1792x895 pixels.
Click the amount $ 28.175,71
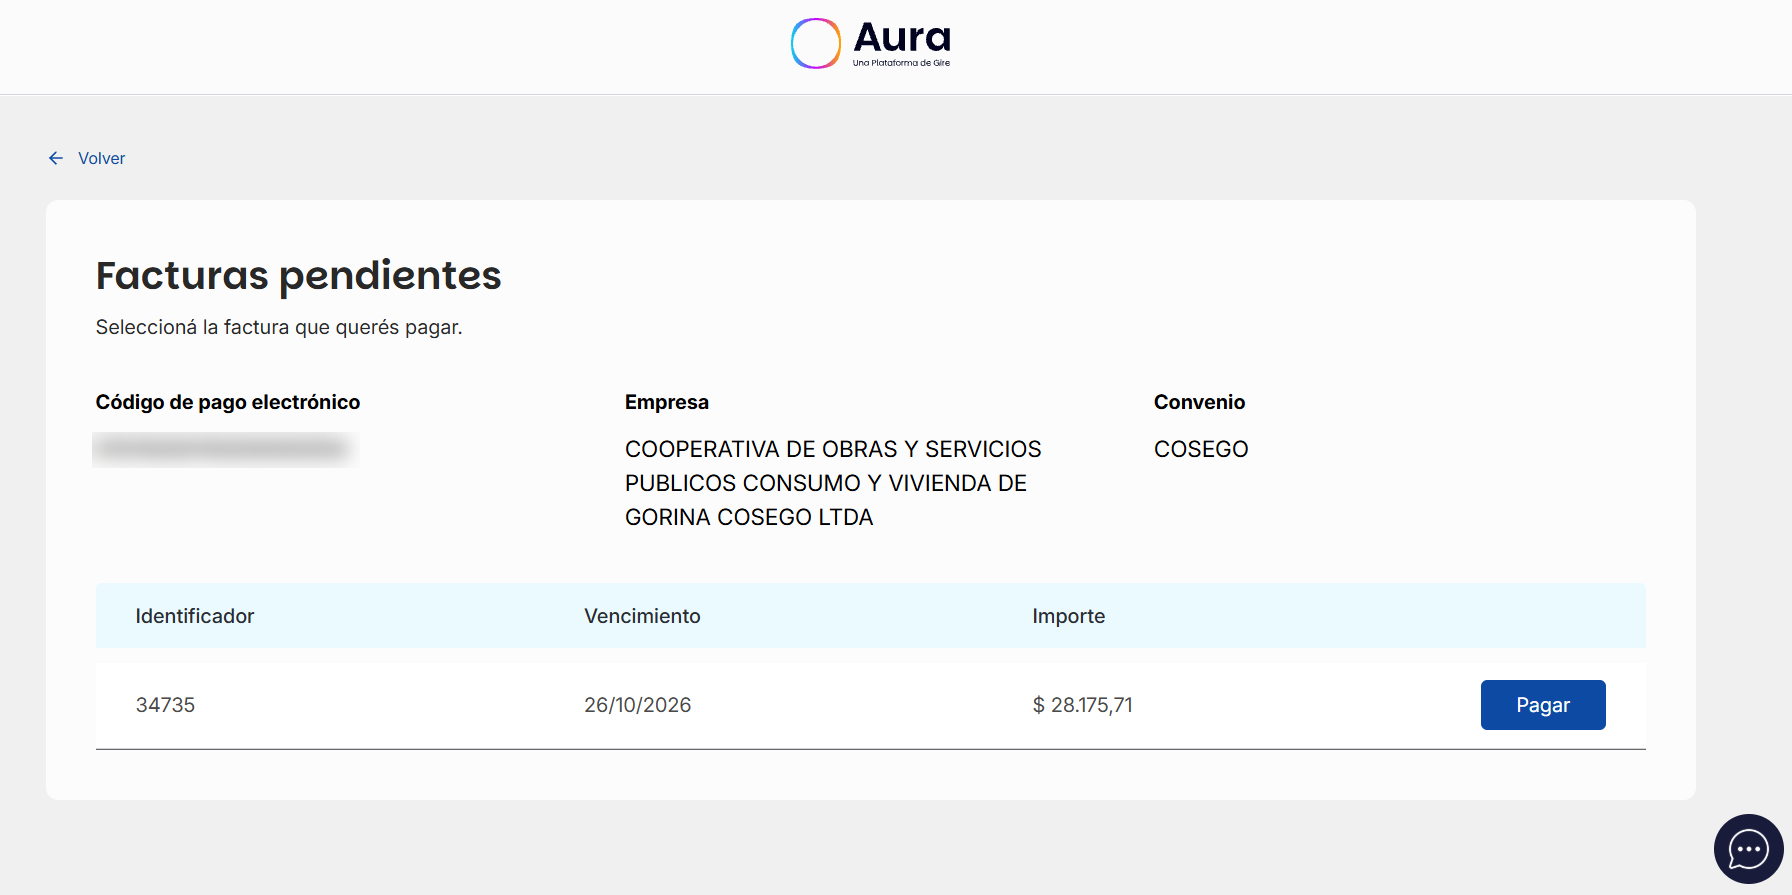click(x=1083, y=705)
